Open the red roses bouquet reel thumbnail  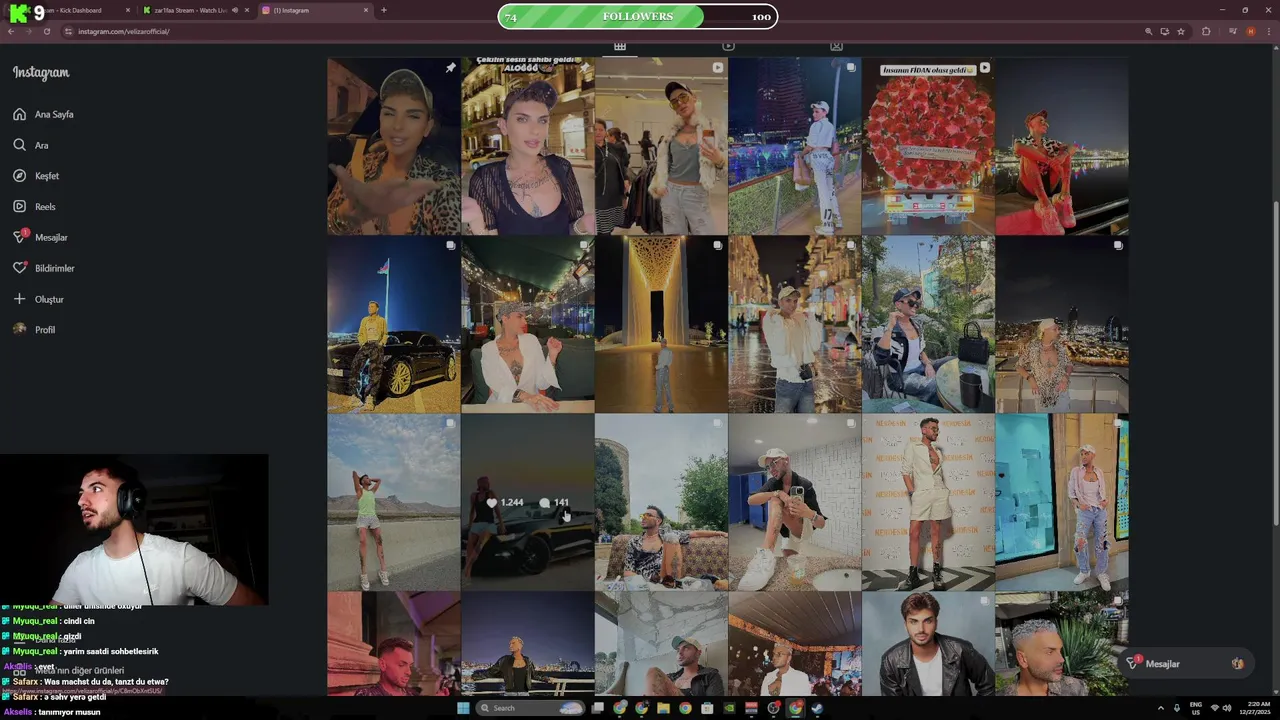[x=928, y=146]
